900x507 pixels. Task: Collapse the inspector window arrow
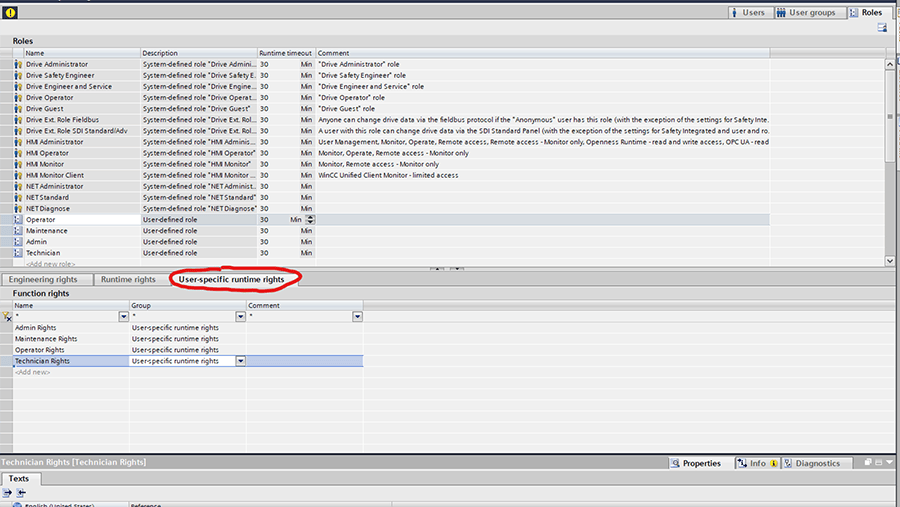click(890, 462)
